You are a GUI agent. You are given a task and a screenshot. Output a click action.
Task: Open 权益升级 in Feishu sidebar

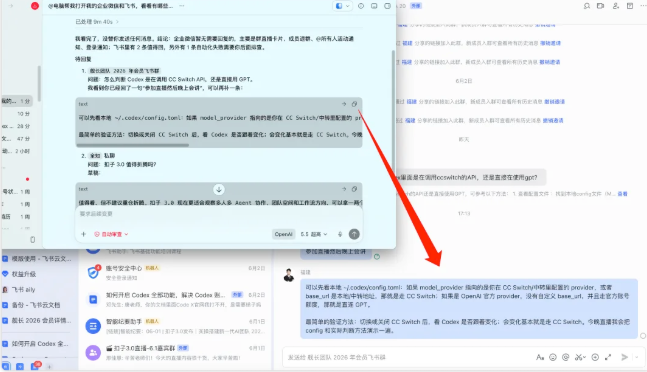(20, 274)
